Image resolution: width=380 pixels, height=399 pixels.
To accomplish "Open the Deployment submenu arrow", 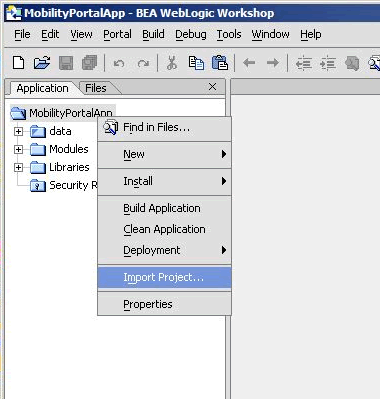I will [x=224, y=250].
